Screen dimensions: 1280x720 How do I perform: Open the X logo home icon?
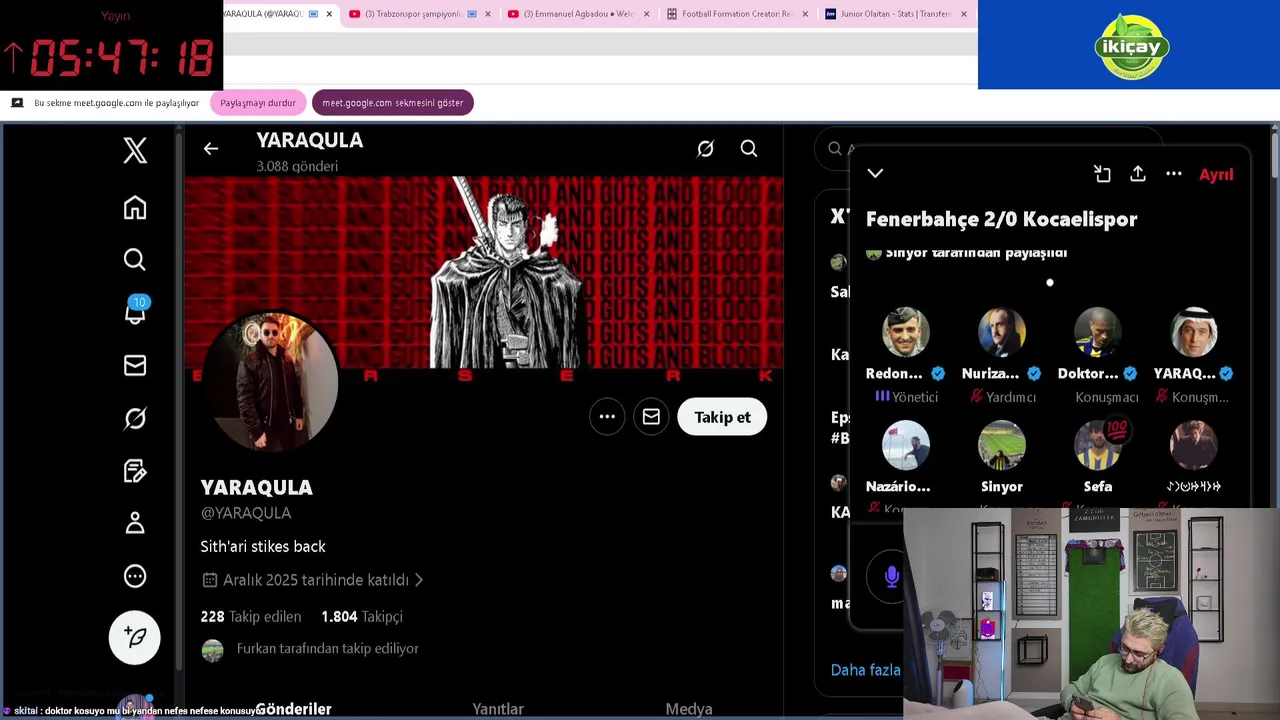pos(135,150)
